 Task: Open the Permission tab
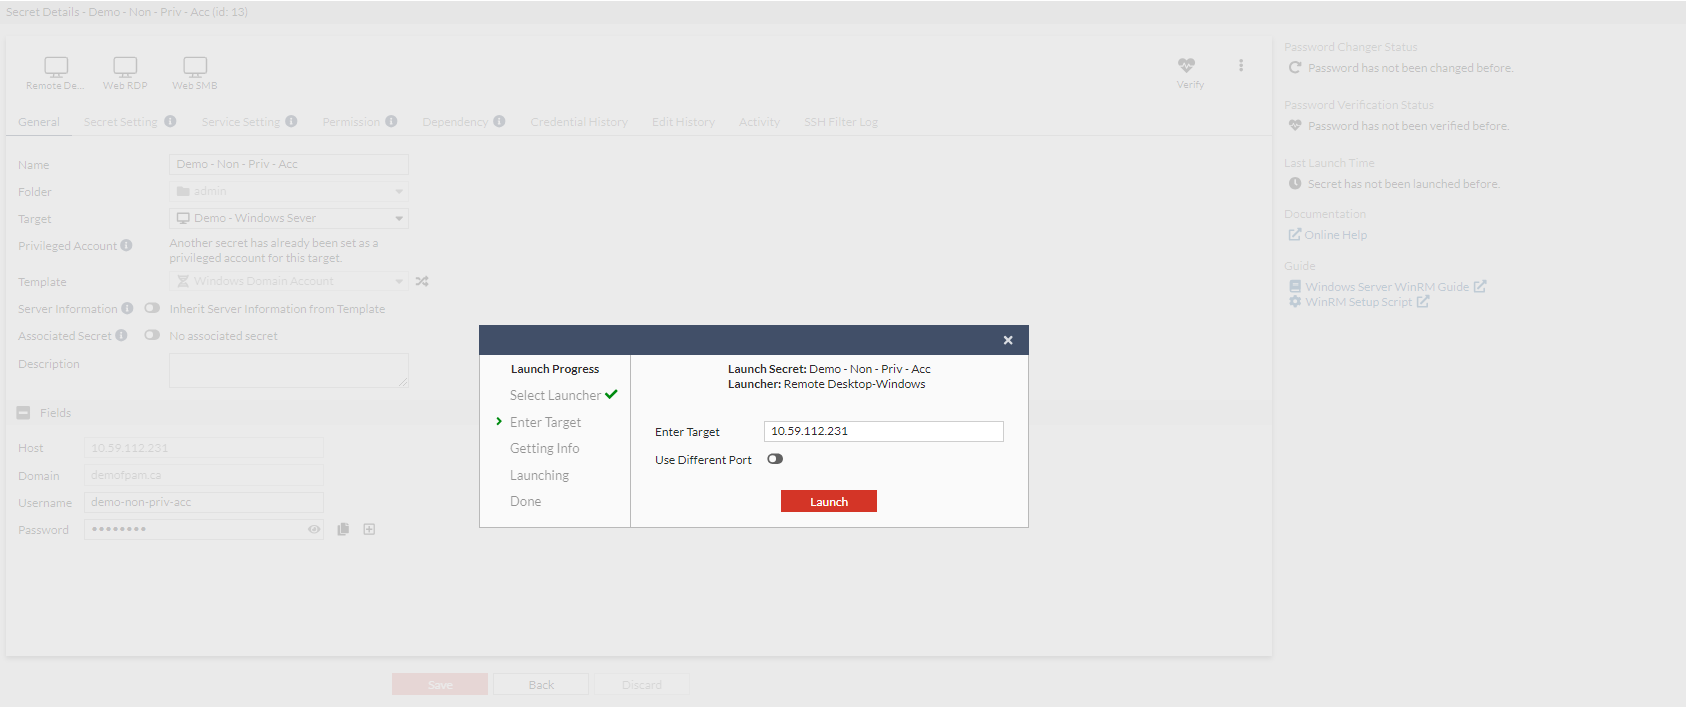click(351, 122)
